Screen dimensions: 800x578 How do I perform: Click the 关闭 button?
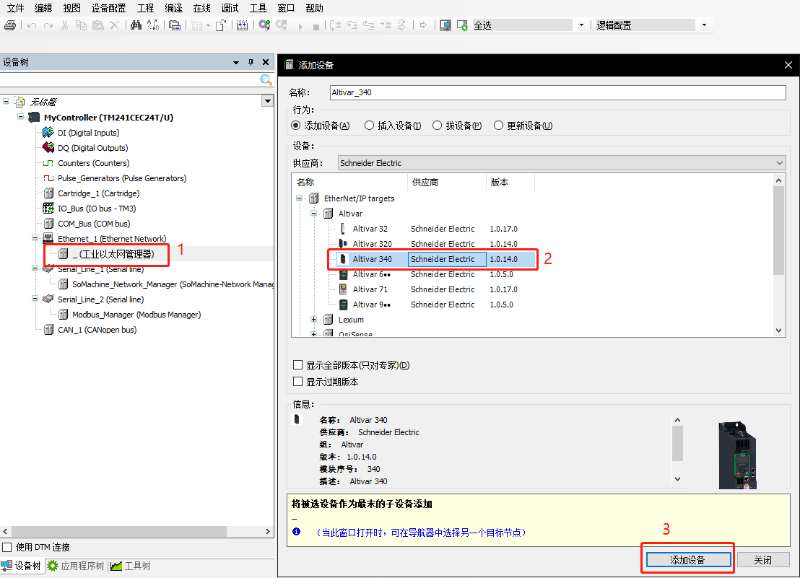click(763, 560)
